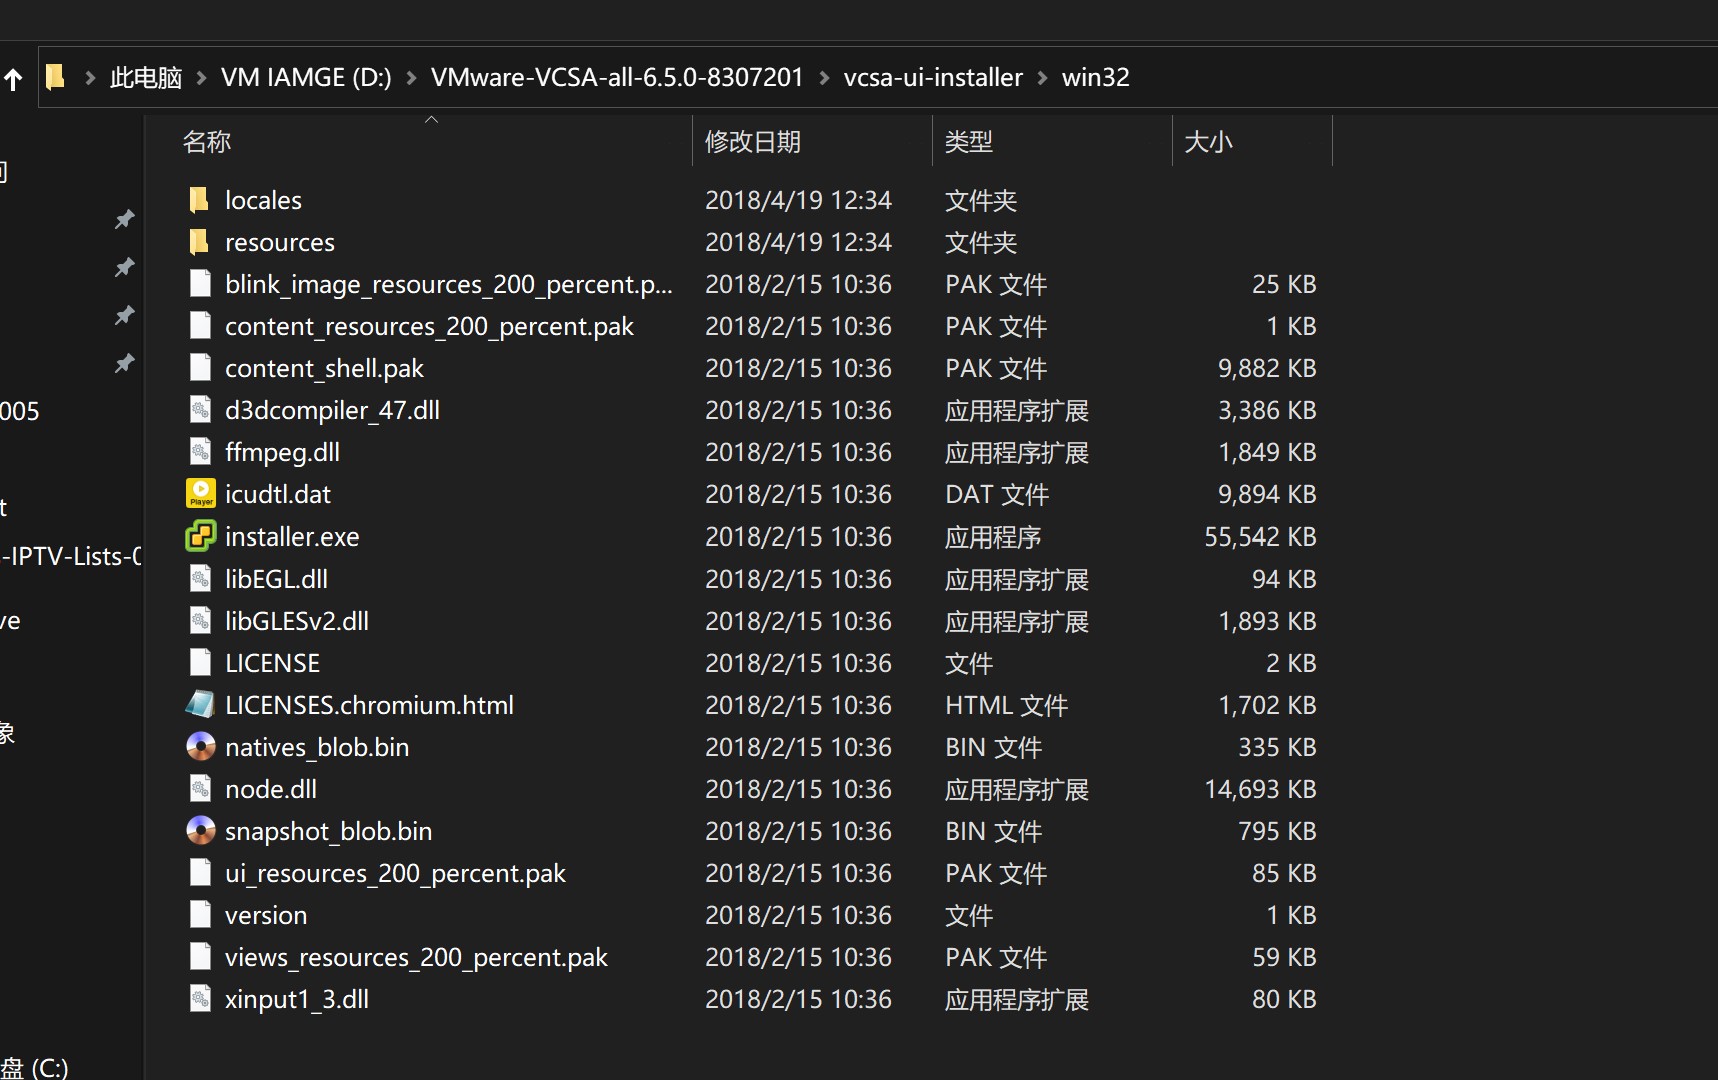Click the LICENSES.chromium.html file icon
1718x1080 pixels.
click(x=200, y=705)
